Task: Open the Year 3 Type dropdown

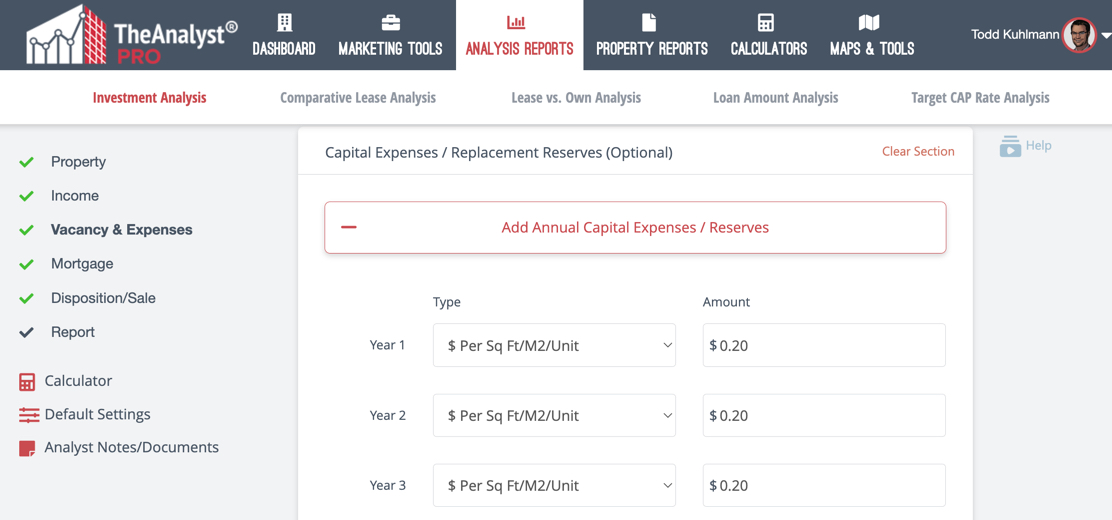Action: point(555,486)
